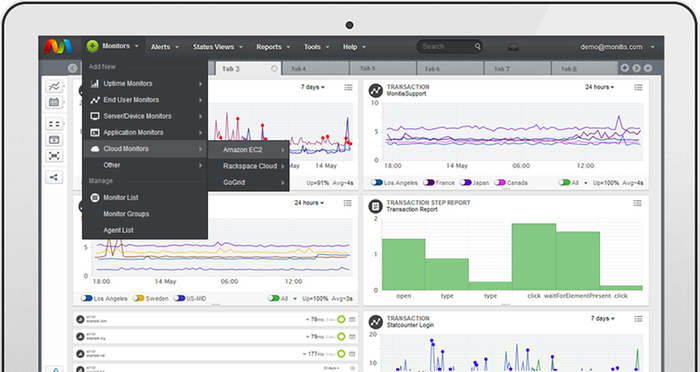The height and width of the screenshot is (372, 700).
Task: Click the fullscreen icon in the left sidebar
Action: coord(54,156)
